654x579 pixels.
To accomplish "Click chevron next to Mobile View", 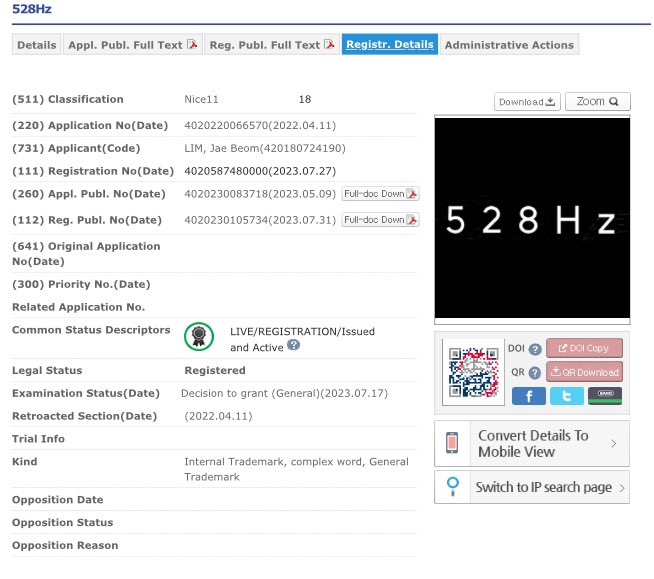I will point(614,443).
